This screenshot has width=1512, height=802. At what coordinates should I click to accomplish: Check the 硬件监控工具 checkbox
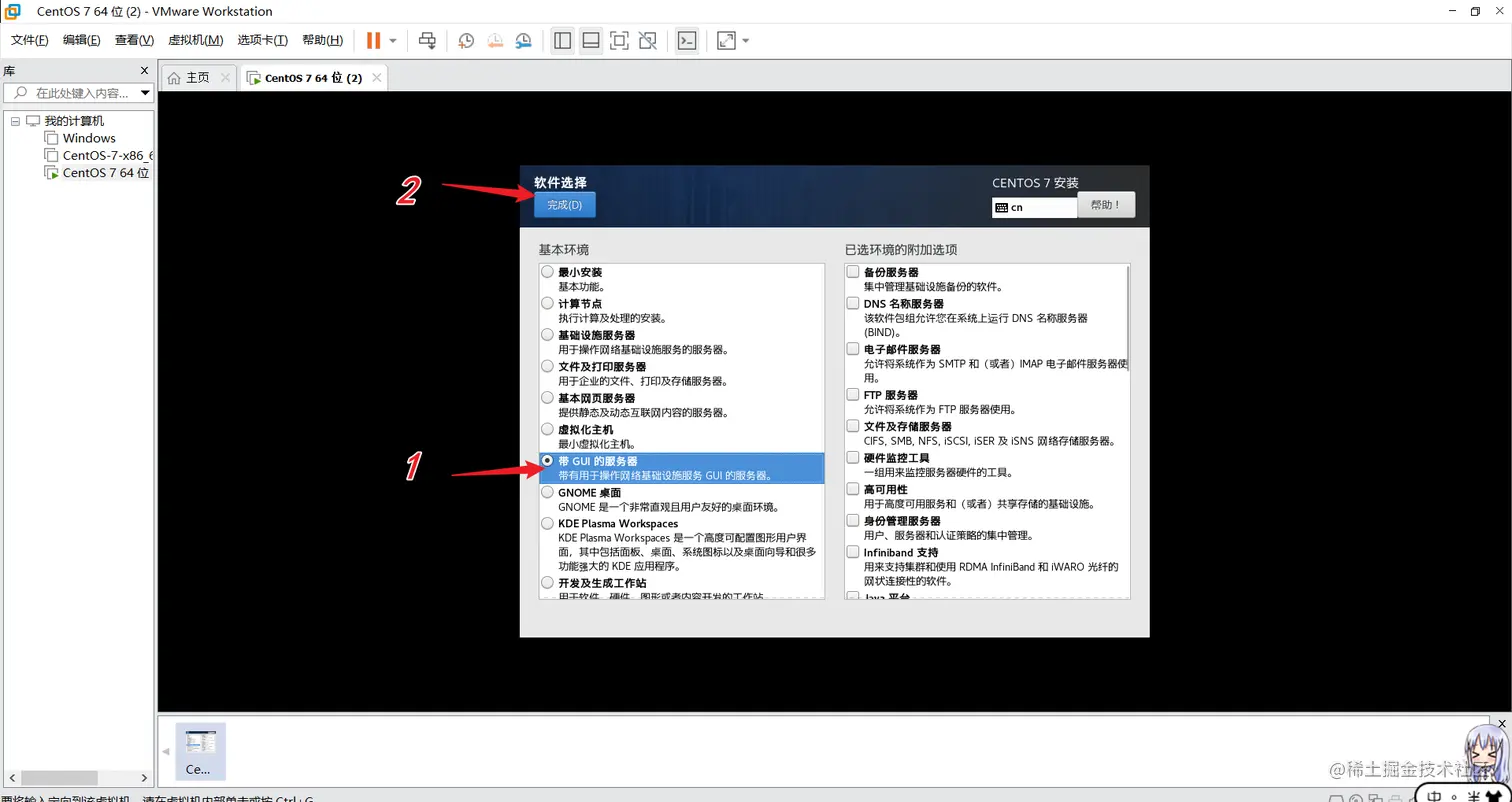click(853, 458)
